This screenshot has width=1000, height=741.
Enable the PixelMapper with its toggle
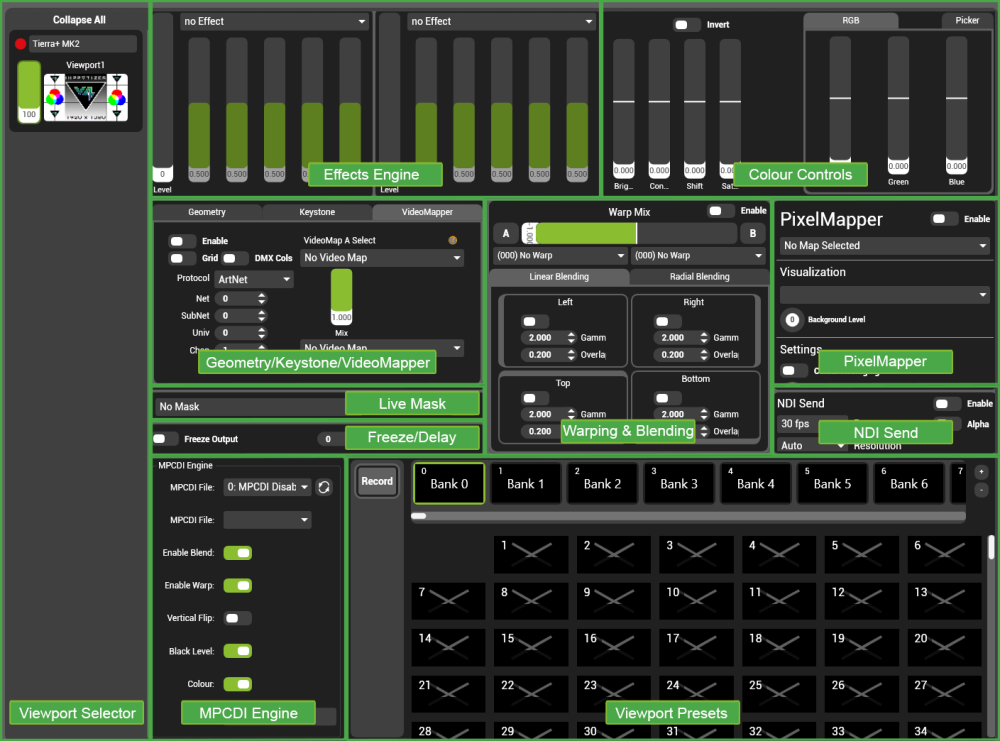(943, 219)
